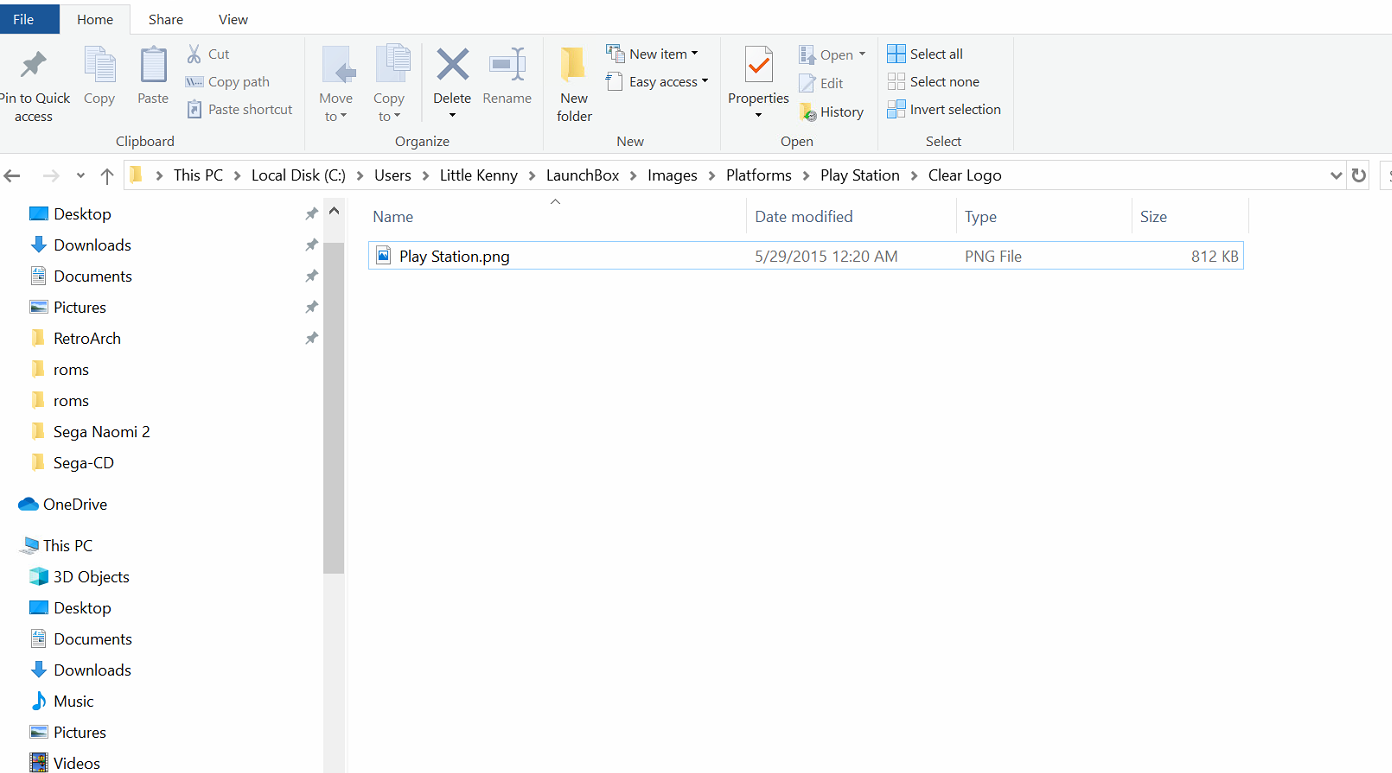Click Copy path in Clipboard group

click(228, 82)
